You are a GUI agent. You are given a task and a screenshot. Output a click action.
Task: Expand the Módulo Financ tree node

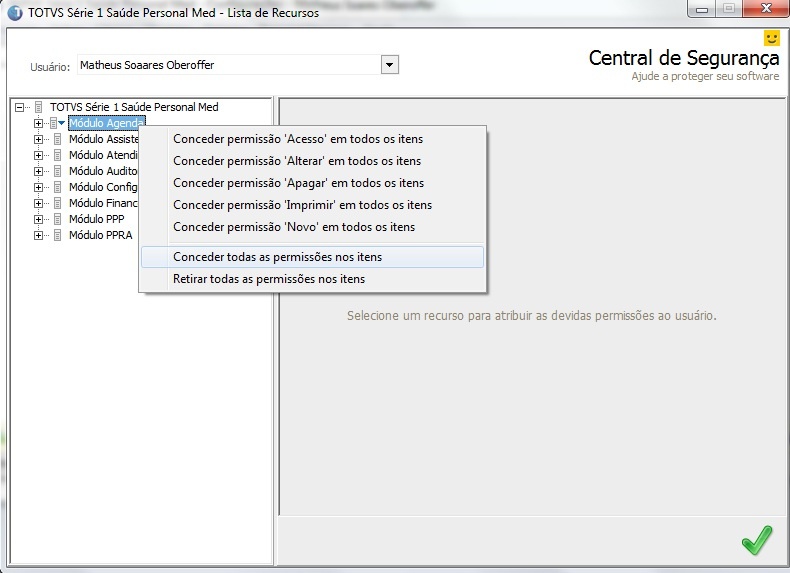[38, 203]
